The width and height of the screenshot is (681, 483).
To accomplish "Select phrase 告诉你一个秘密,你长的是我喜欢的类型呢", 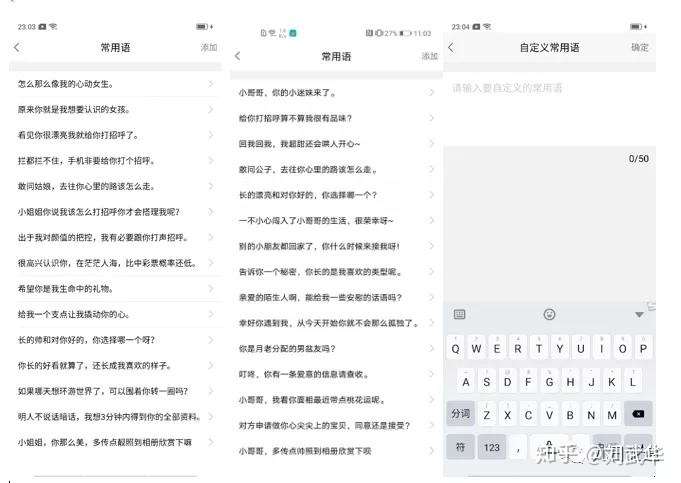I will pyautogui.click(x=320, y=271).
